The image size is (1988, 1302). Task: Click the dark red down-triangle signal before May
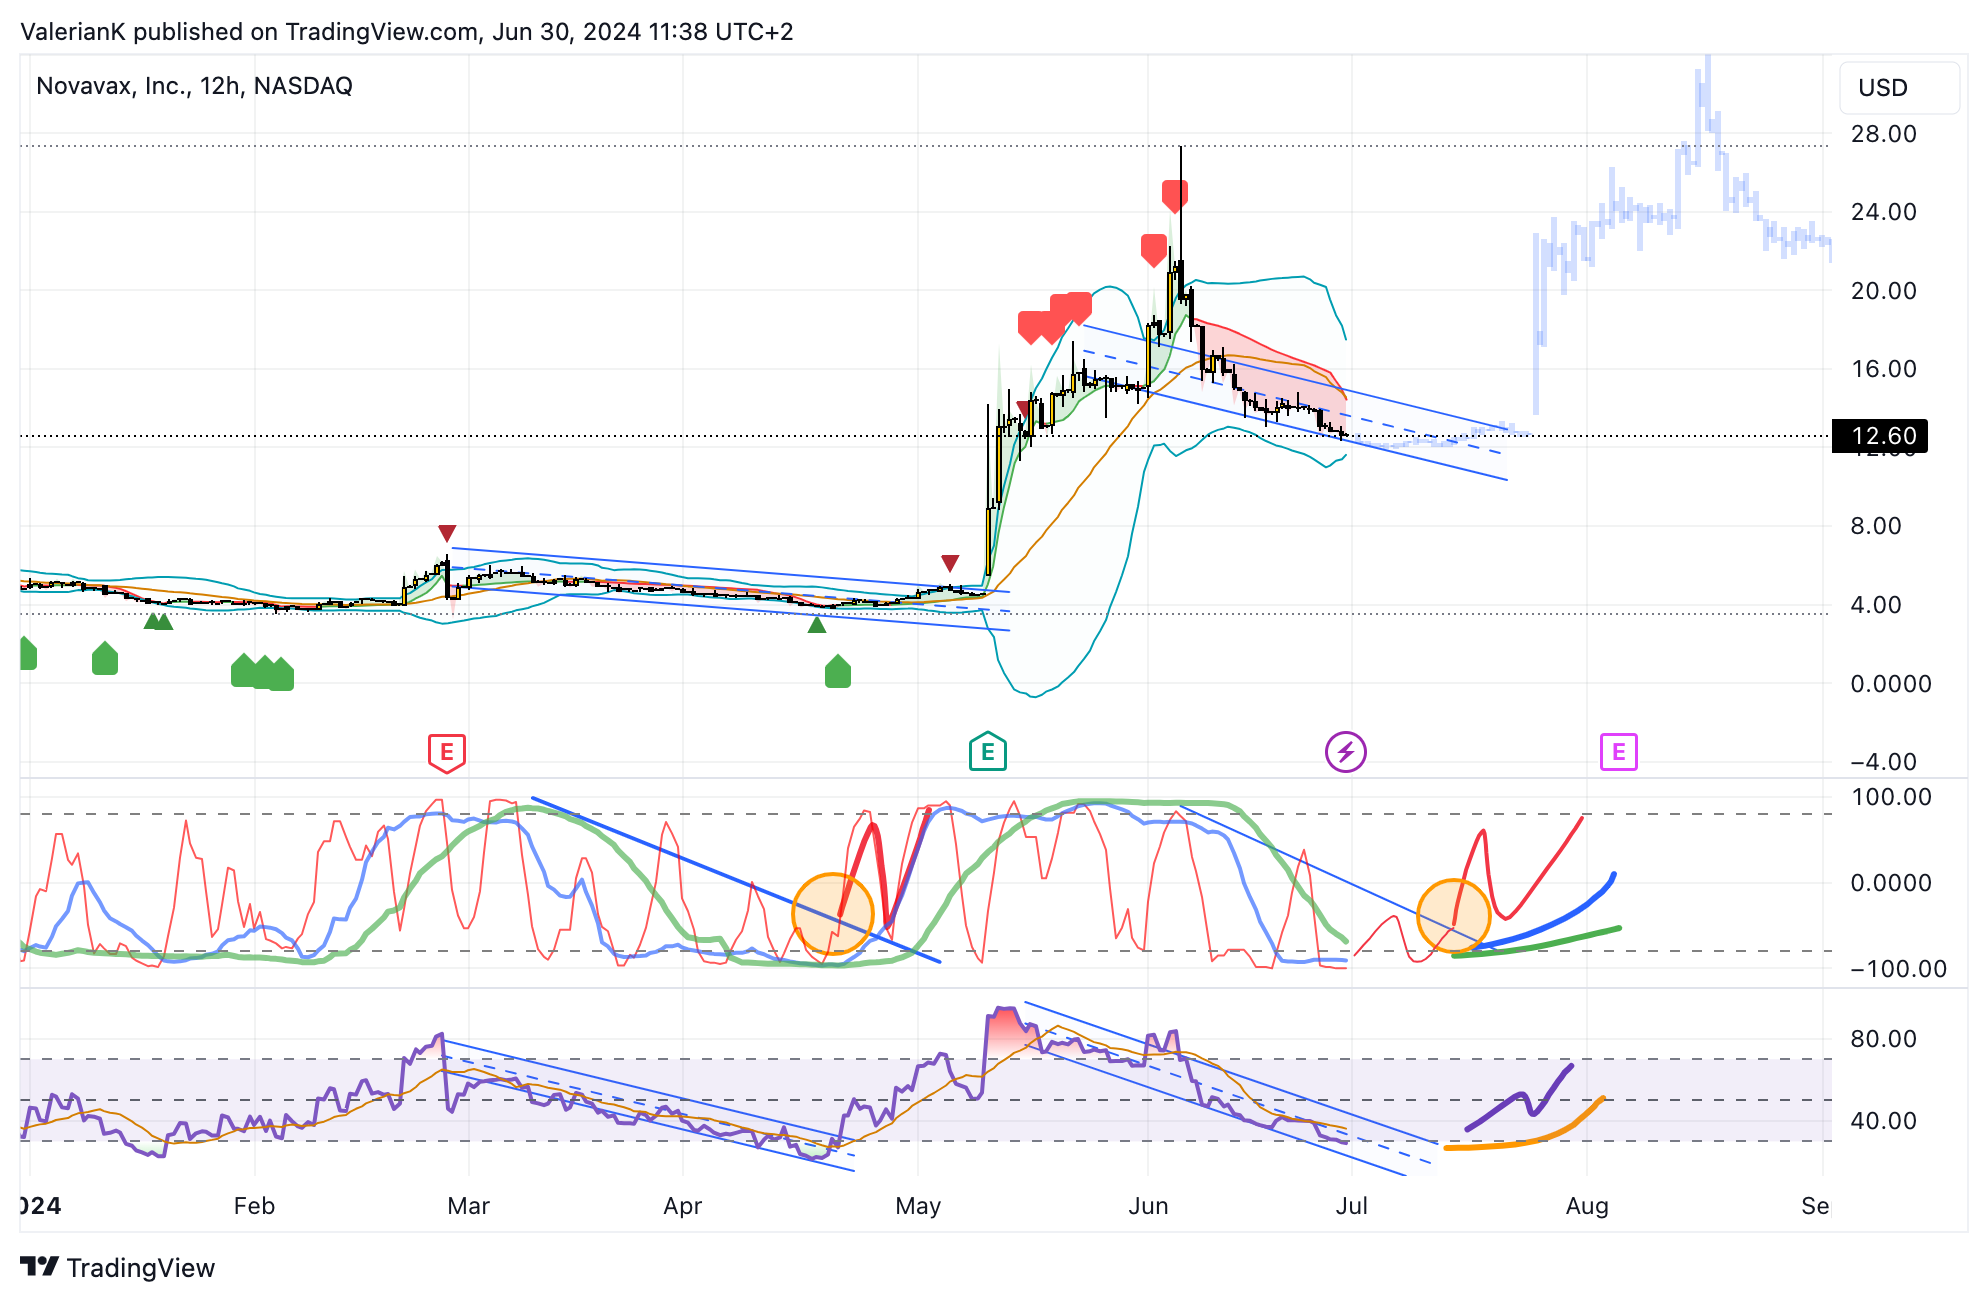[x=950, y=563]
